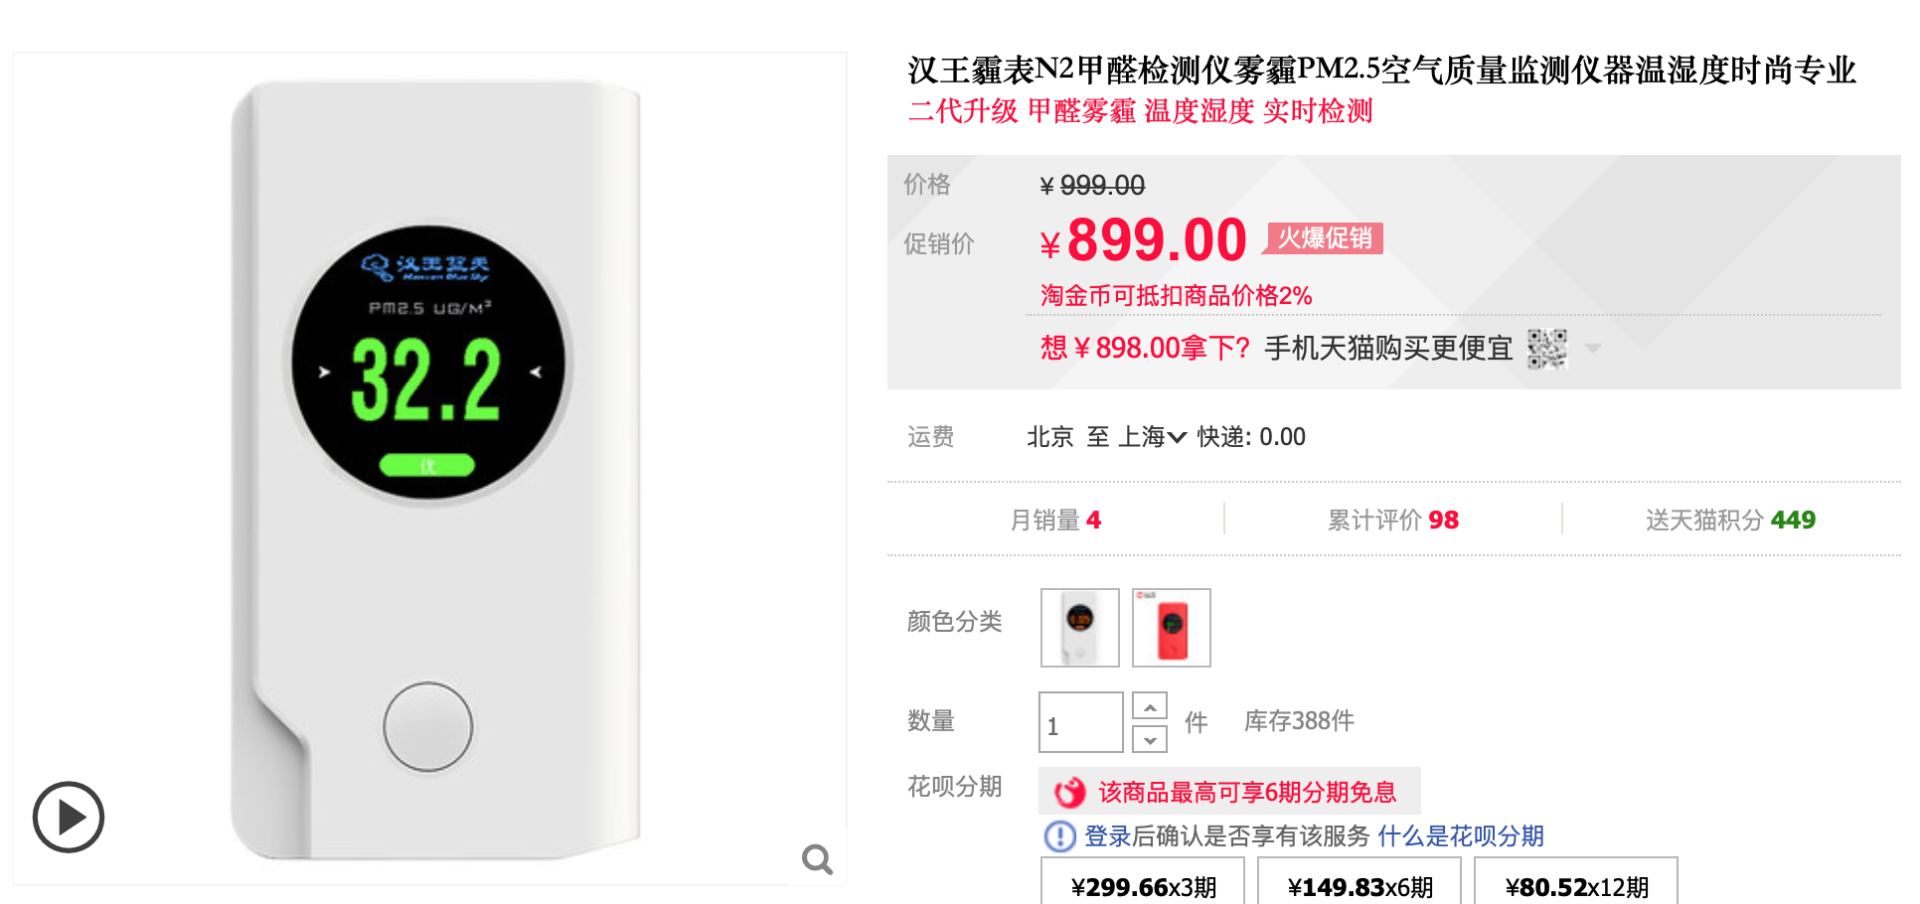Click the blue exclamation info icon
The width and height of the screenshot is (1920, 904).
point(1059,836)
